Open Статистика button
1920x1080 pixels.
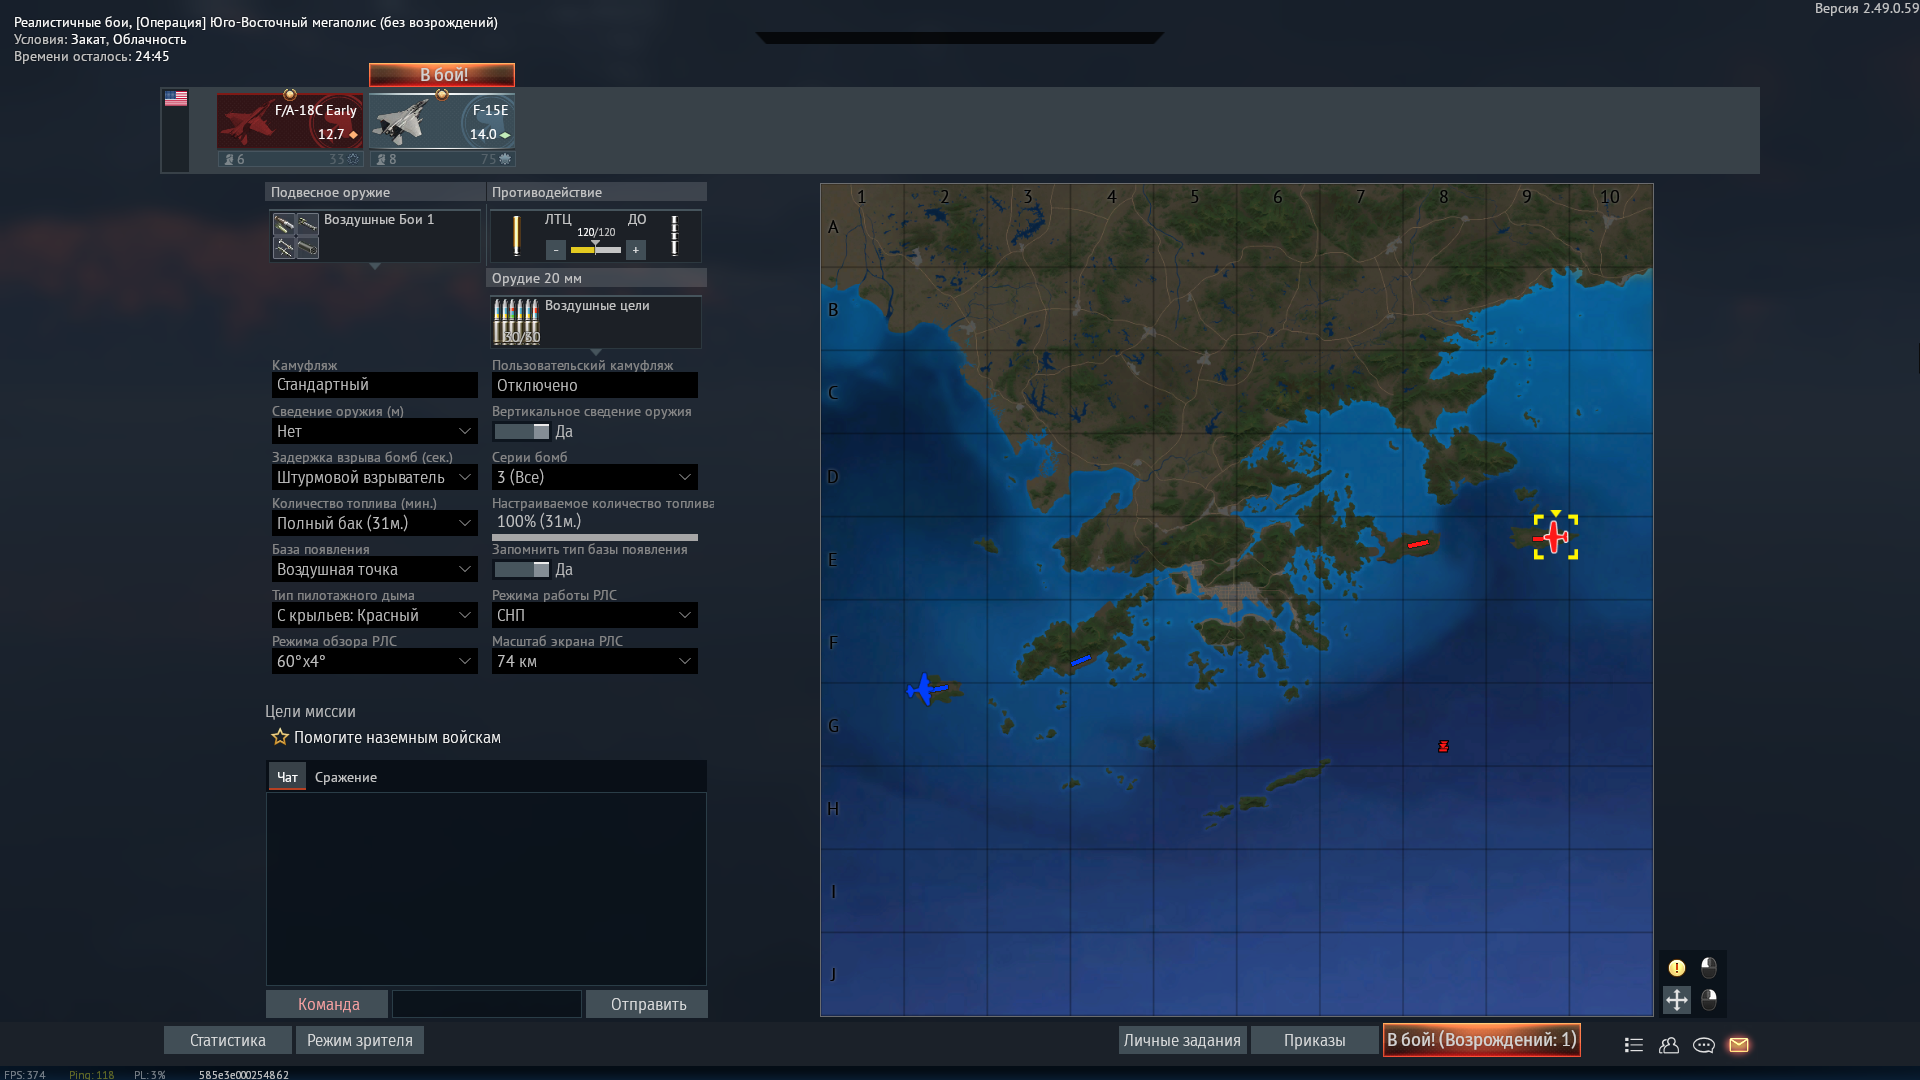tap(228, 1040)
